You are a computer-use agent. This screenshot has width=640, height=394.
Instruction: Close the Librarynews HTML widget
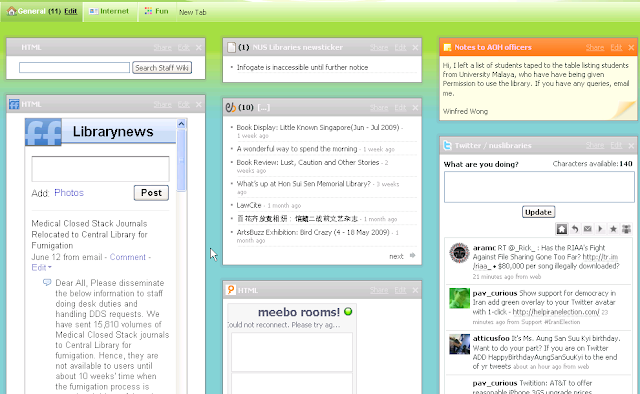(199, 105)
